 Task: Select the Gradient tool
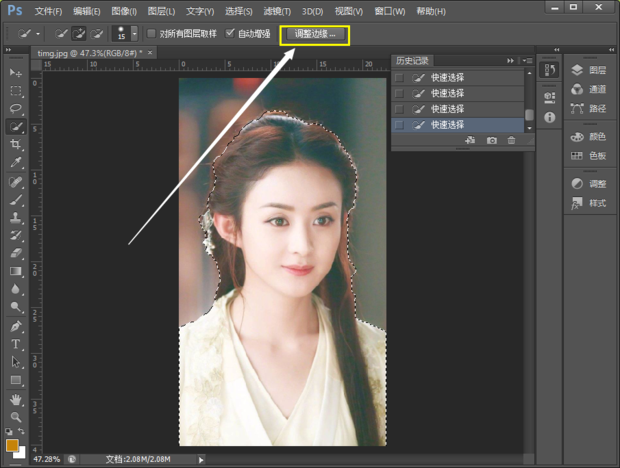[x=16, y=271]
